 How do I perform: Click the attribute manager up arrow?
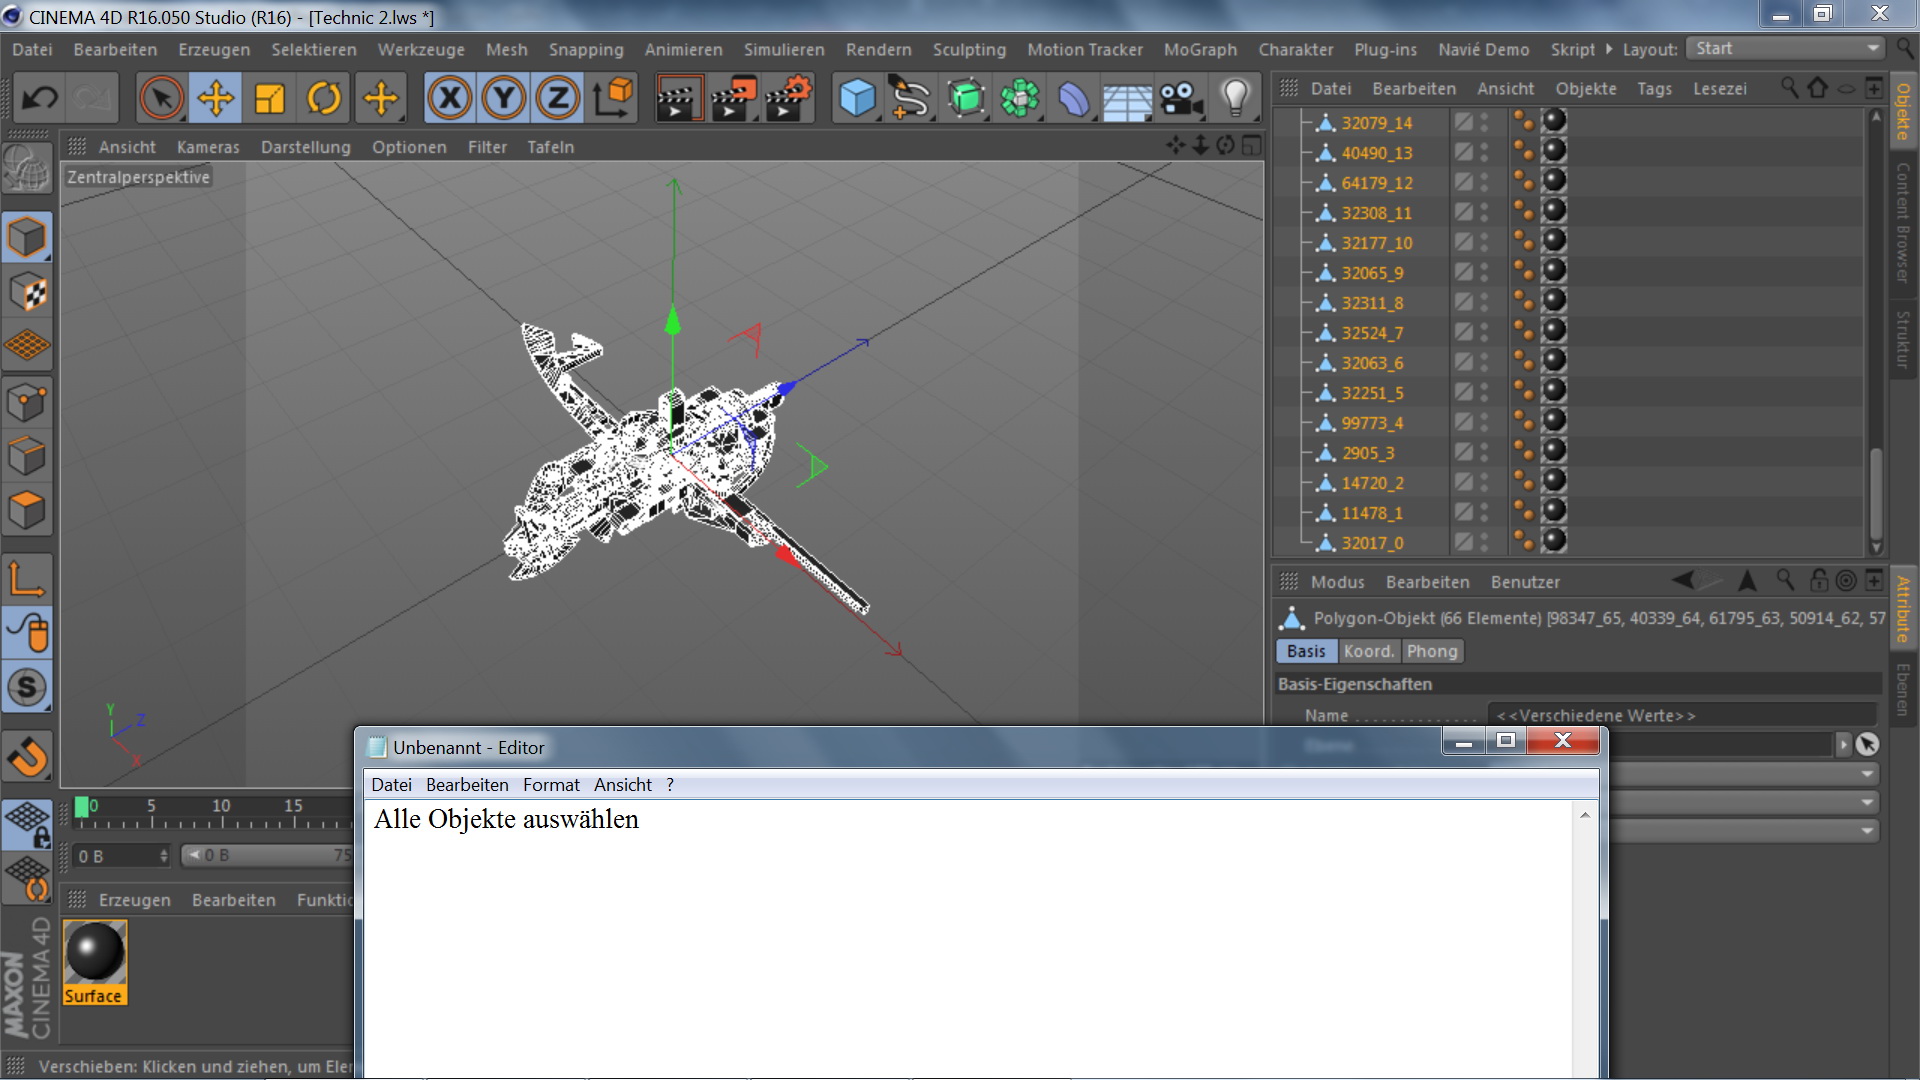(x=1747, y=581)
